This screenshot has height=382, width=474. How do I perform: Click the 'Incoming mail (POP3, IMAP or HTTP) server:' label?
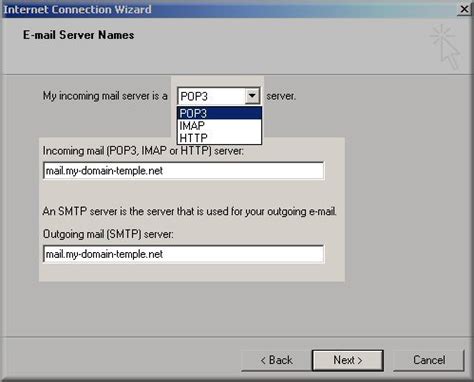pyautogui.click(x=143, y=151)
